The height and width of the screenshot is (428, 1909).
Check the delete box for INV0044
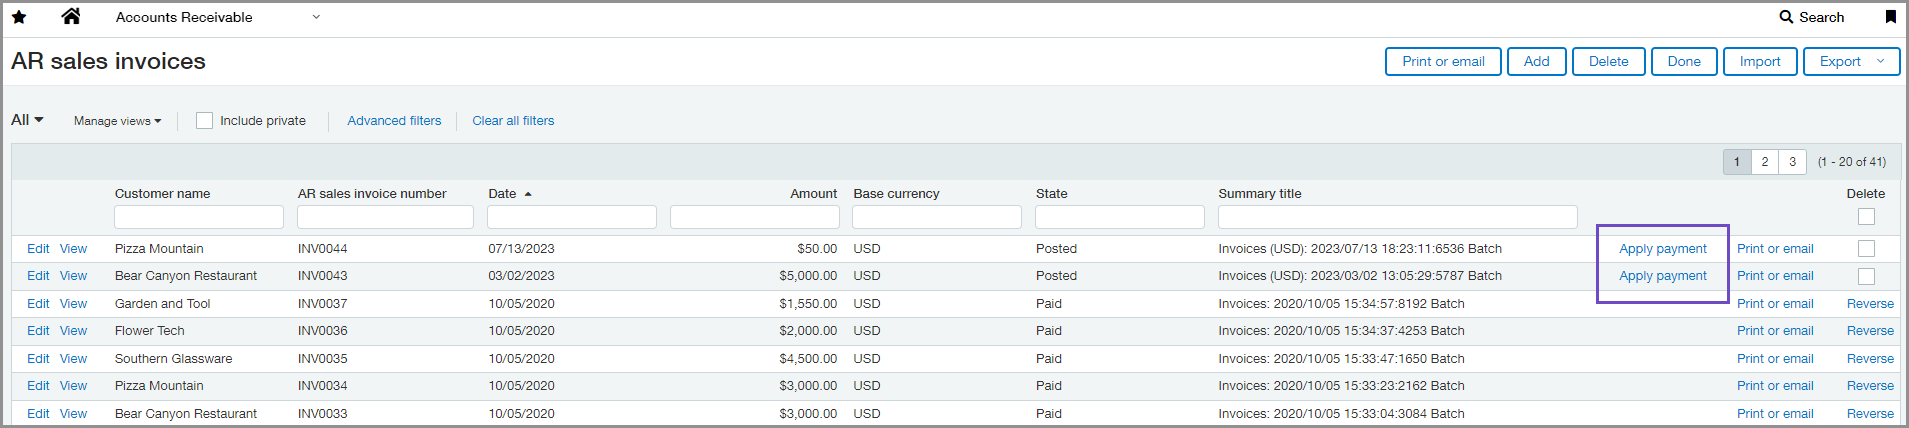tap(1866, 249)
